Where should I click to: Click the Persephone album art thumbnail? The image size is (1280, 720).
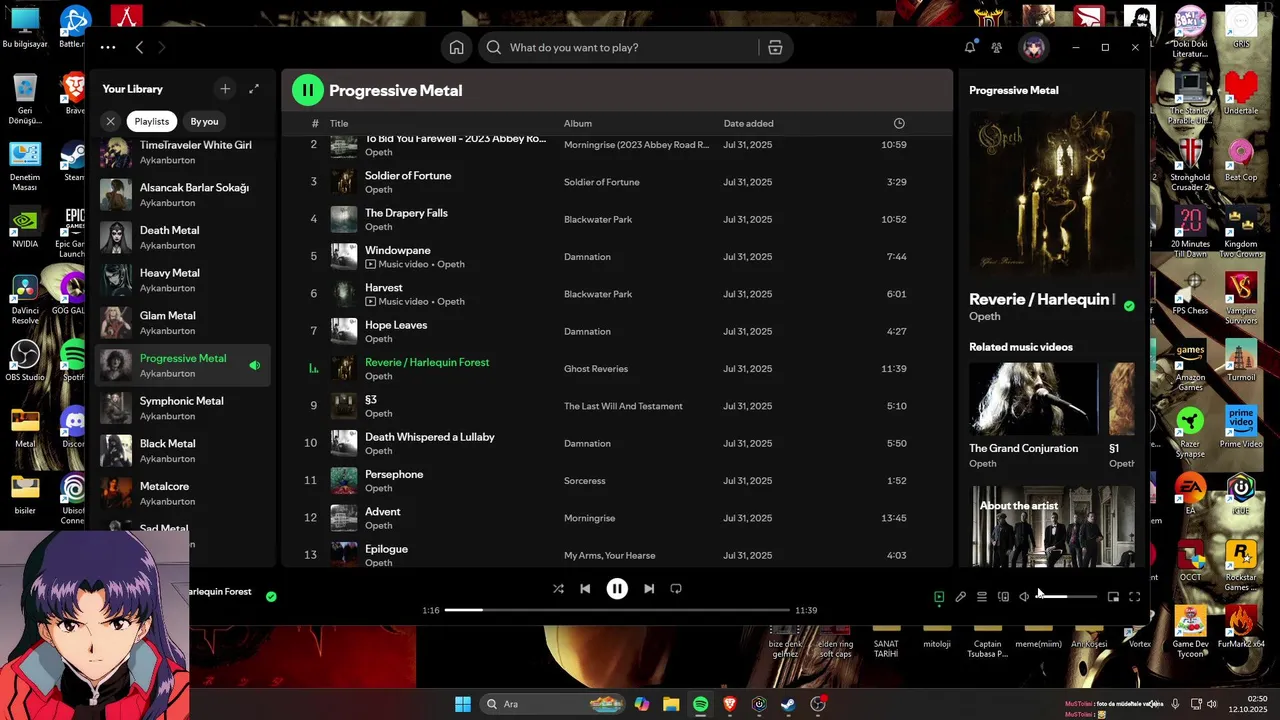(344, 481)
